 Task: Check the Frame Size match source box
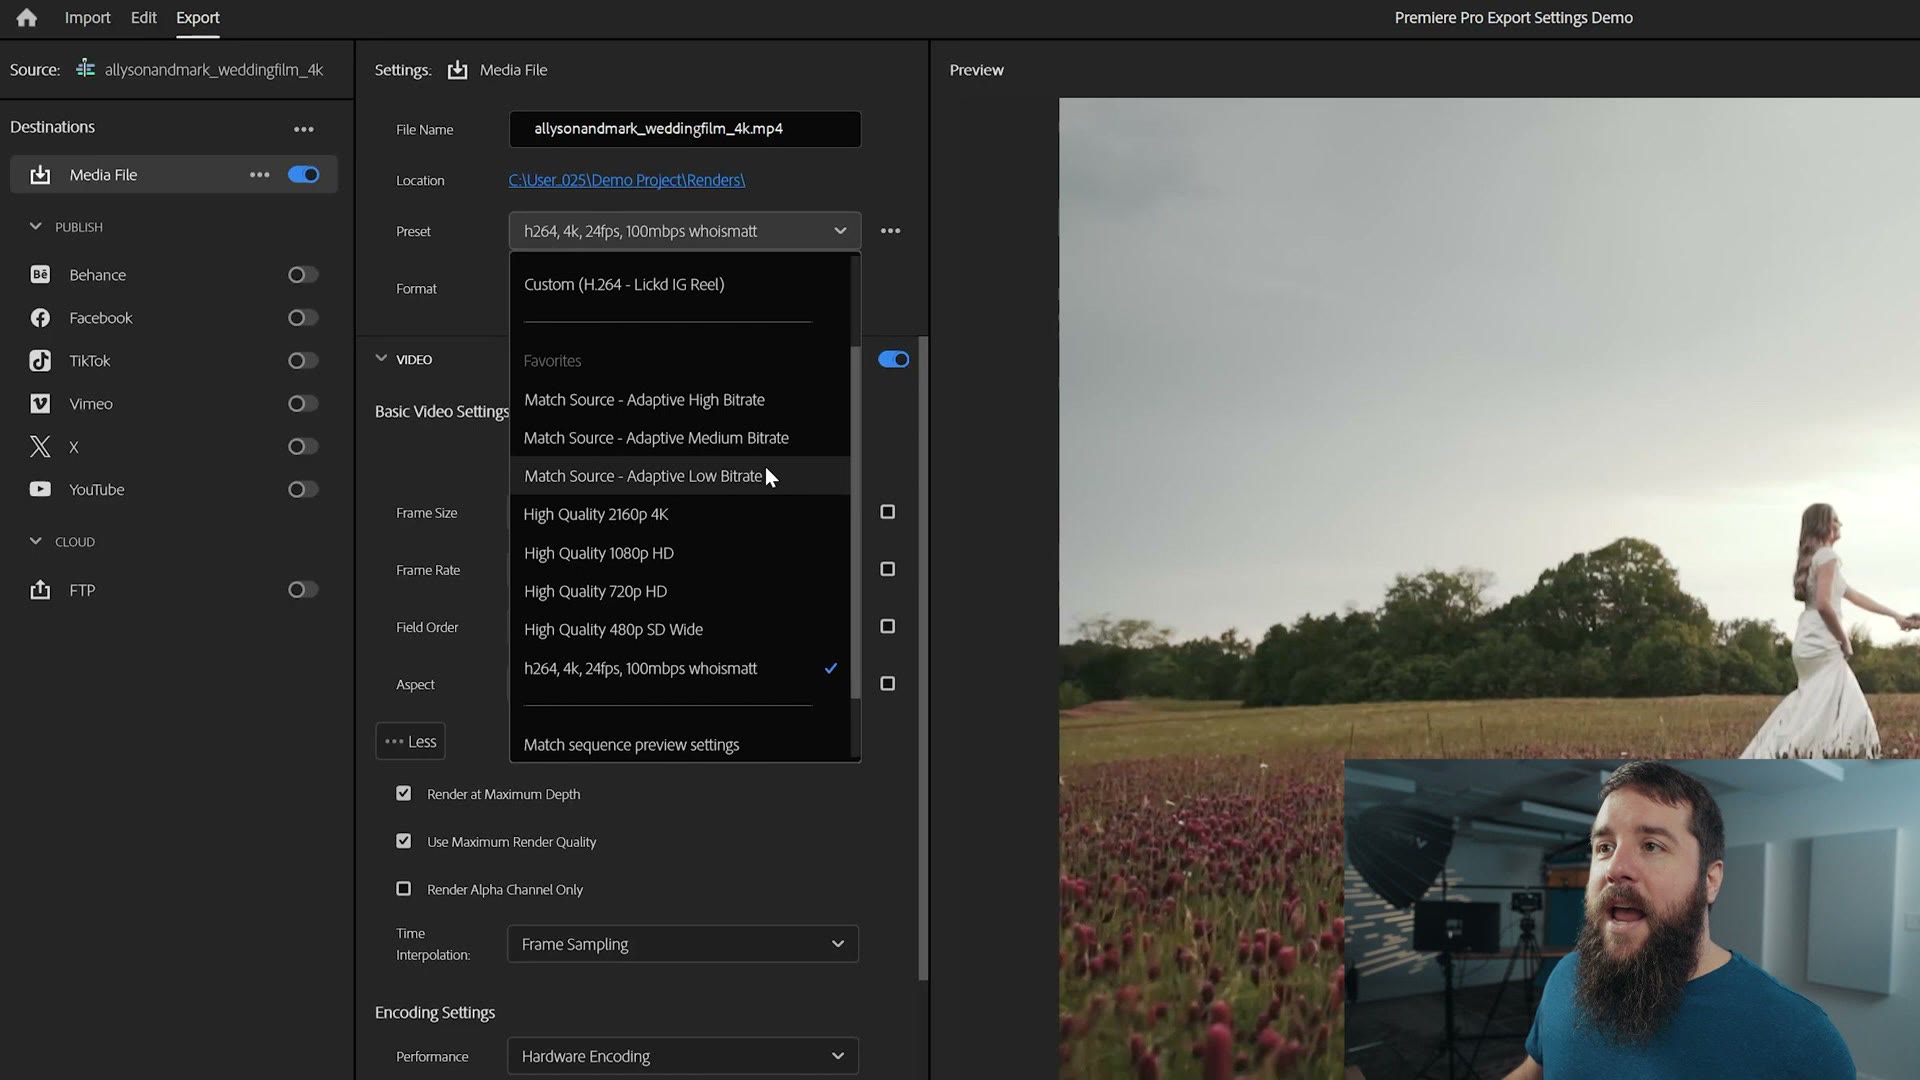[887, 512]
